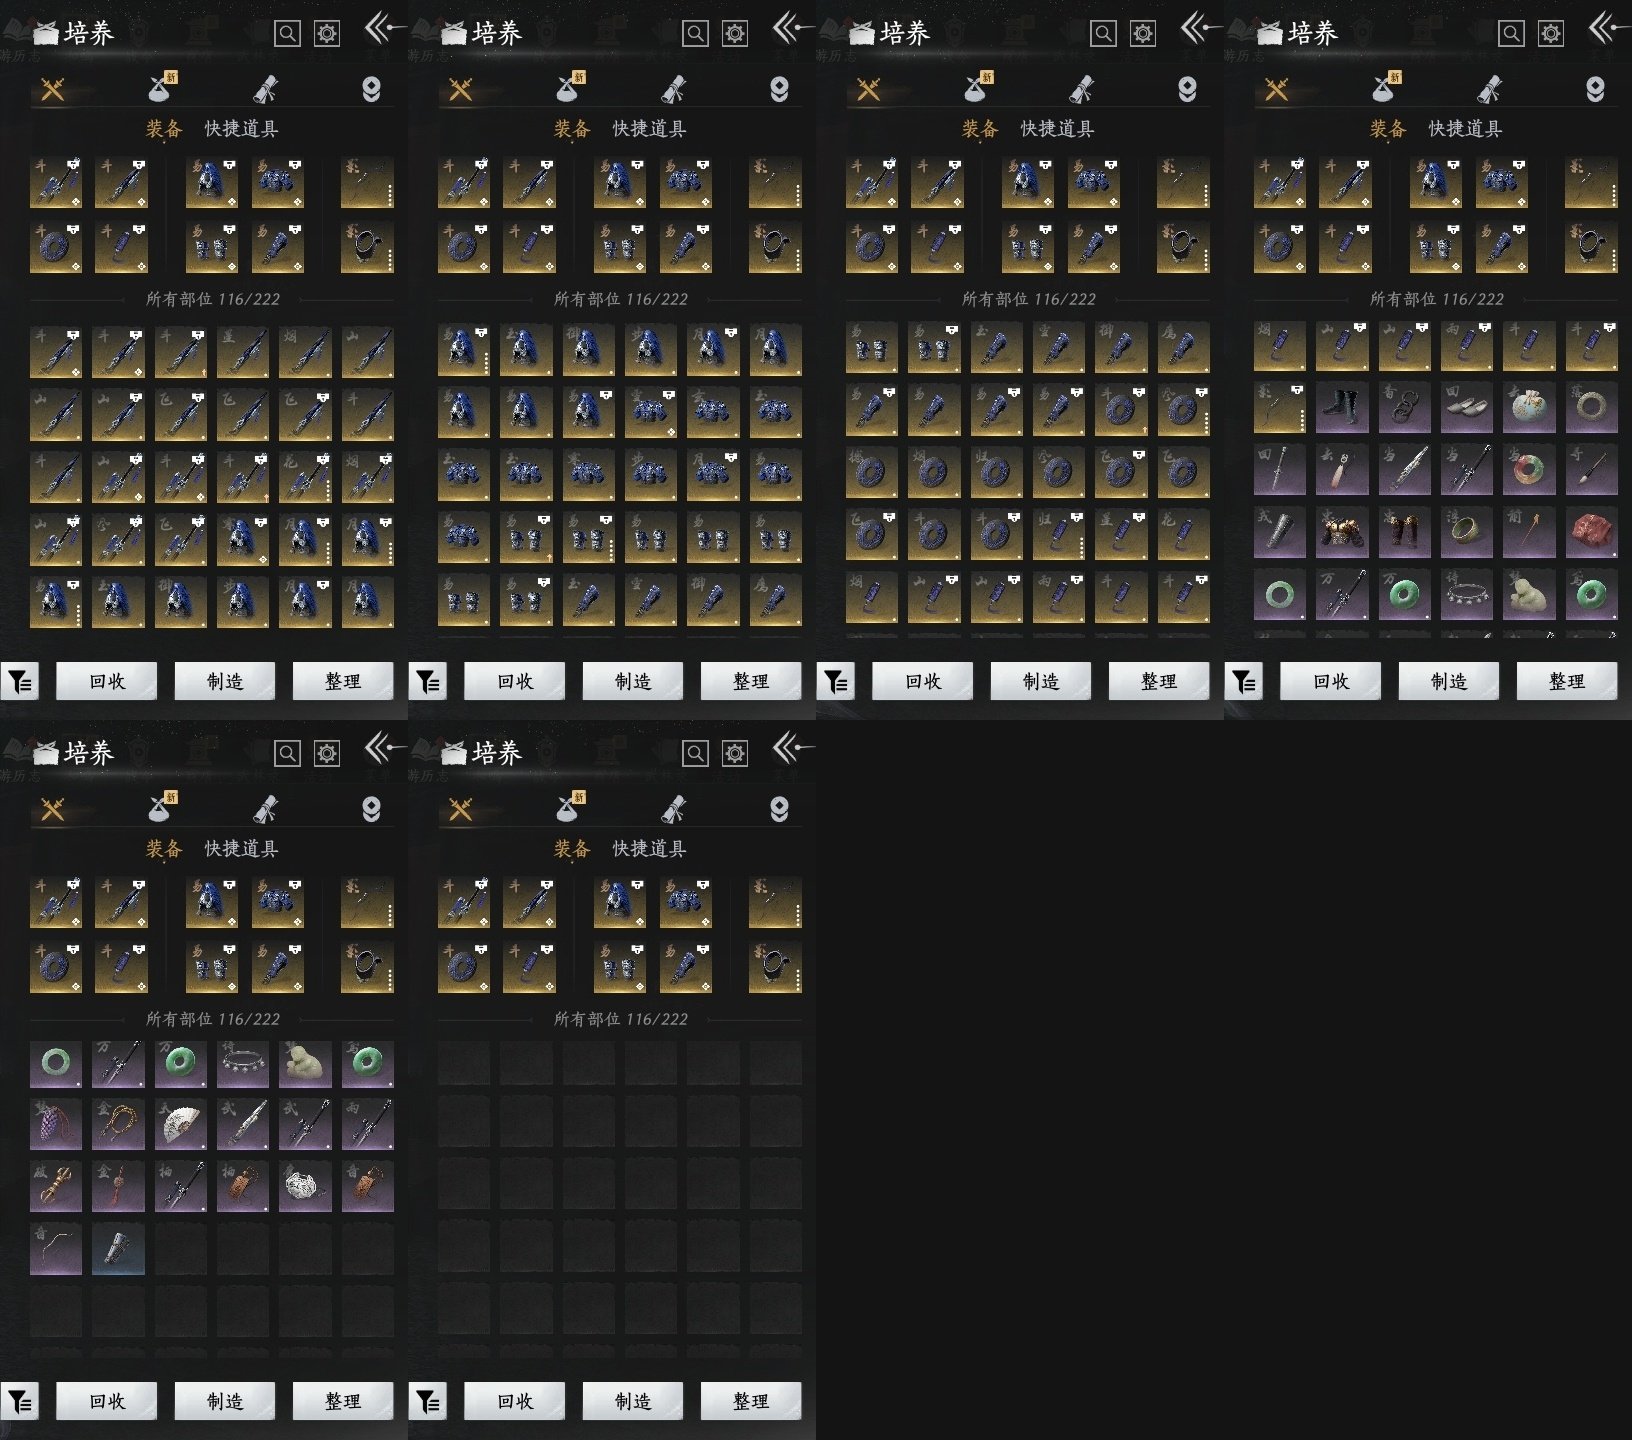Select the golden chest armor item
The image size is (1632, 1440).
(1341, 532)
